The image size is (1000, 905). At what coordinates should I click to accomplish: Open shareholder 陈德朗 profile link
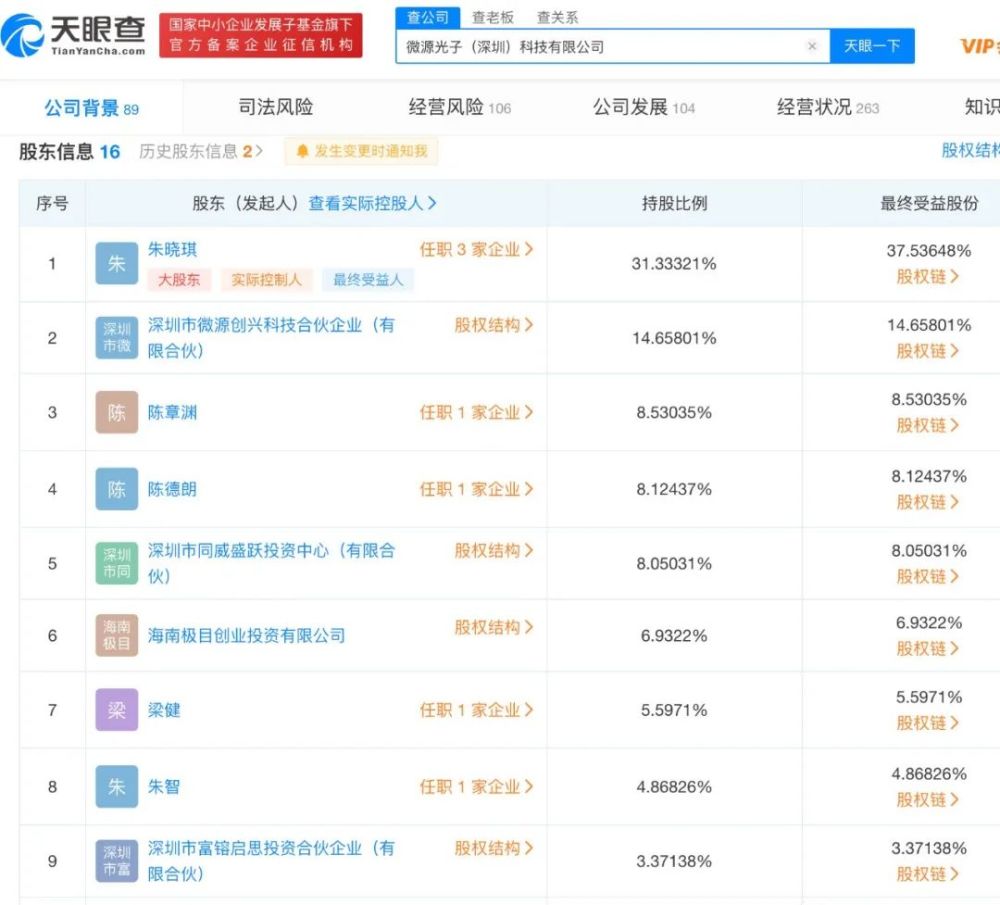coord(172,489)
